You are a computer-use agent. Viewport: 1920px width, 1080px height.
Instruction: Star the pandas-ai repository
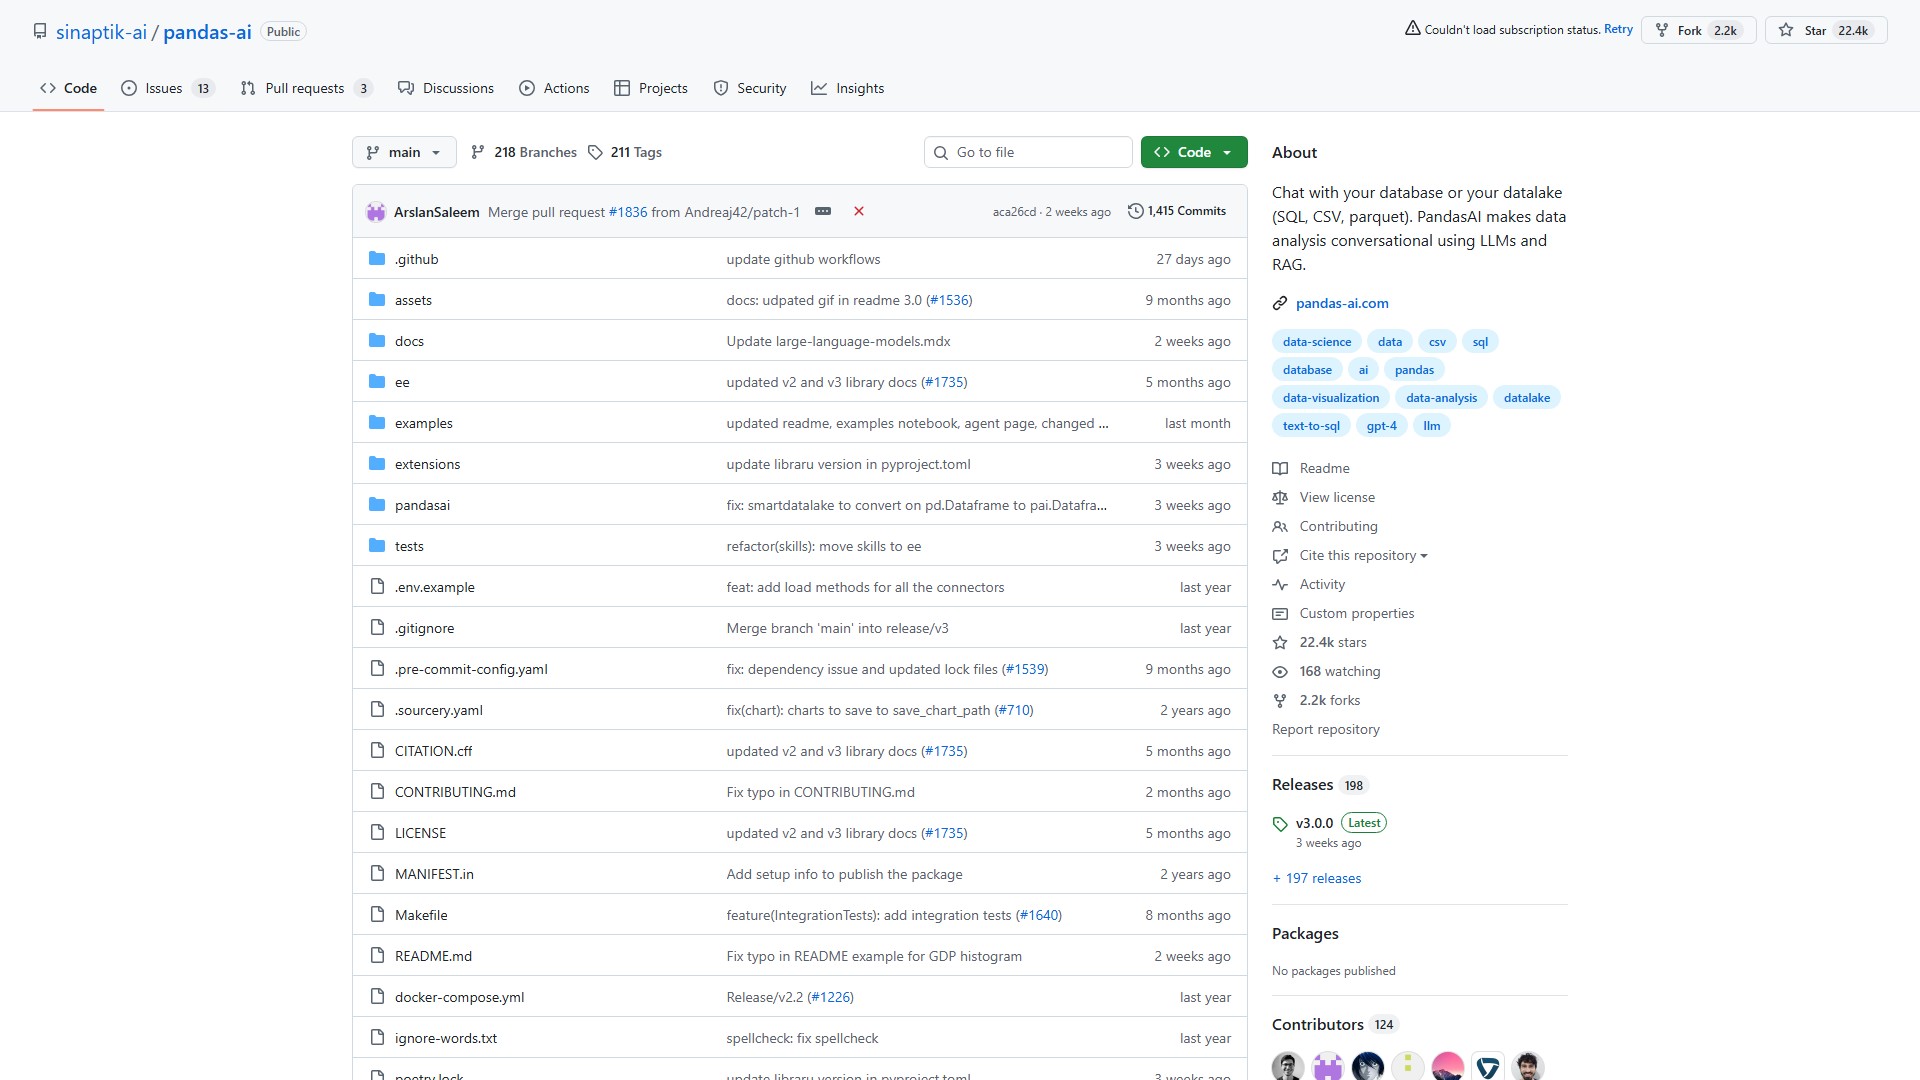coord(1825,30)
